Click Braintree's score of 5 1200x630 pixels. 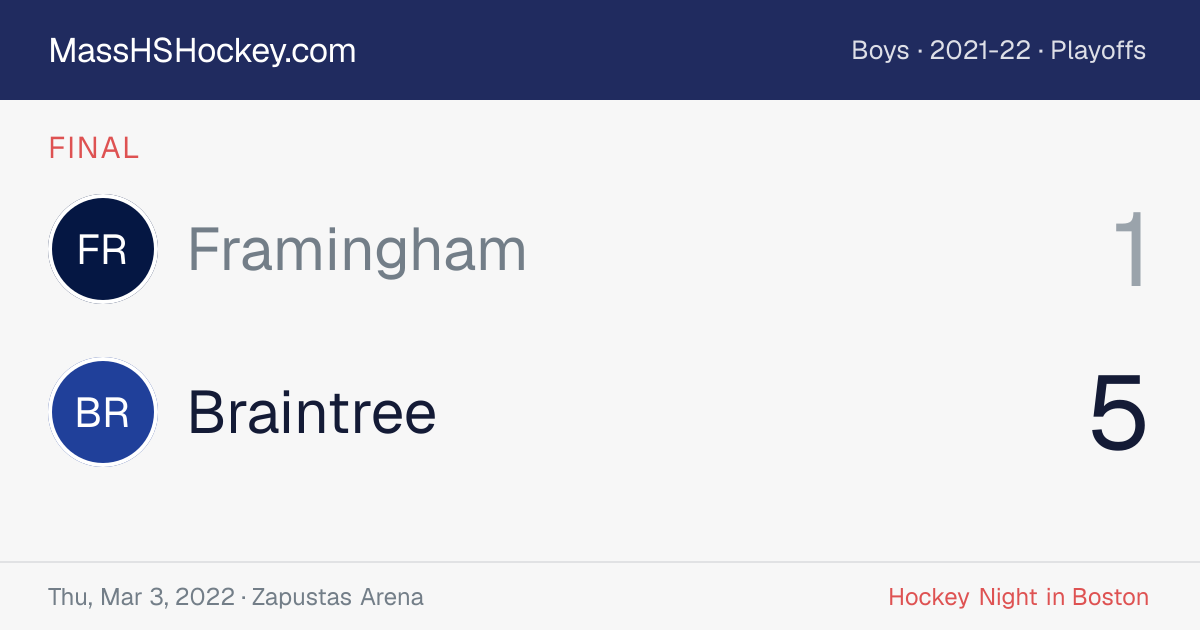click(x=1118, y=412)
